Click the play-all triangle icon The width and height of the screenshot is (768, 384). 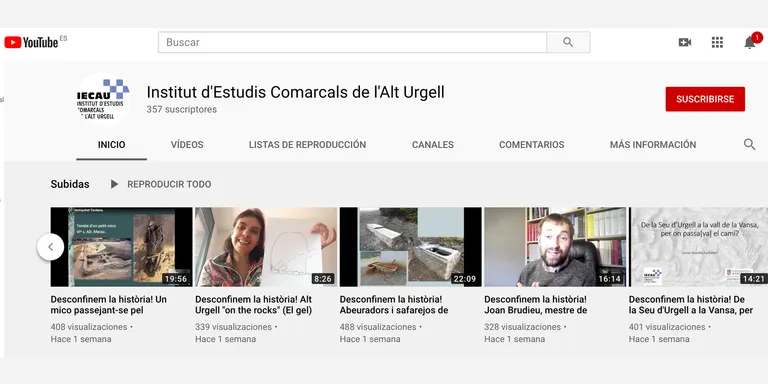pos(115,184)
